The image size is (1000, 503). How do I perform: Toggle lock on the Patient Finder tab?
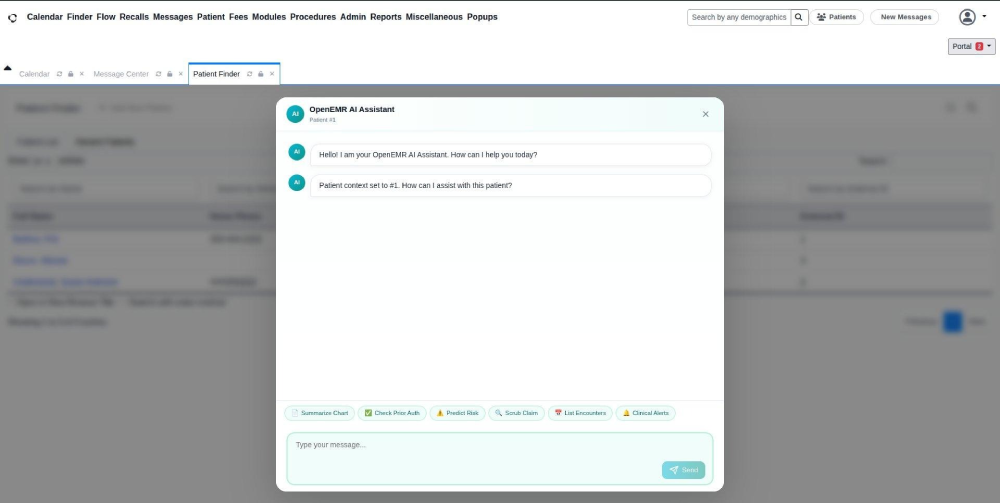tap(261, 74)
